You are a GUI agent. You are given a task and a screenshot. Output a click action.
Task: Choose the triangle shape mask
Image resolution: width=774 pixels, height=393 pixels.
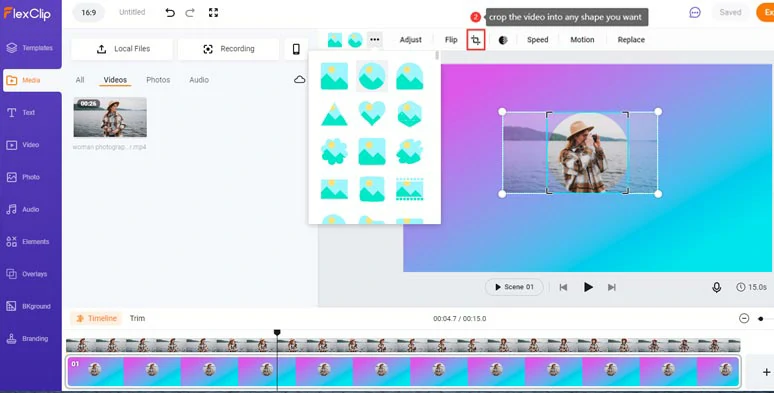(x=334, y=114)
